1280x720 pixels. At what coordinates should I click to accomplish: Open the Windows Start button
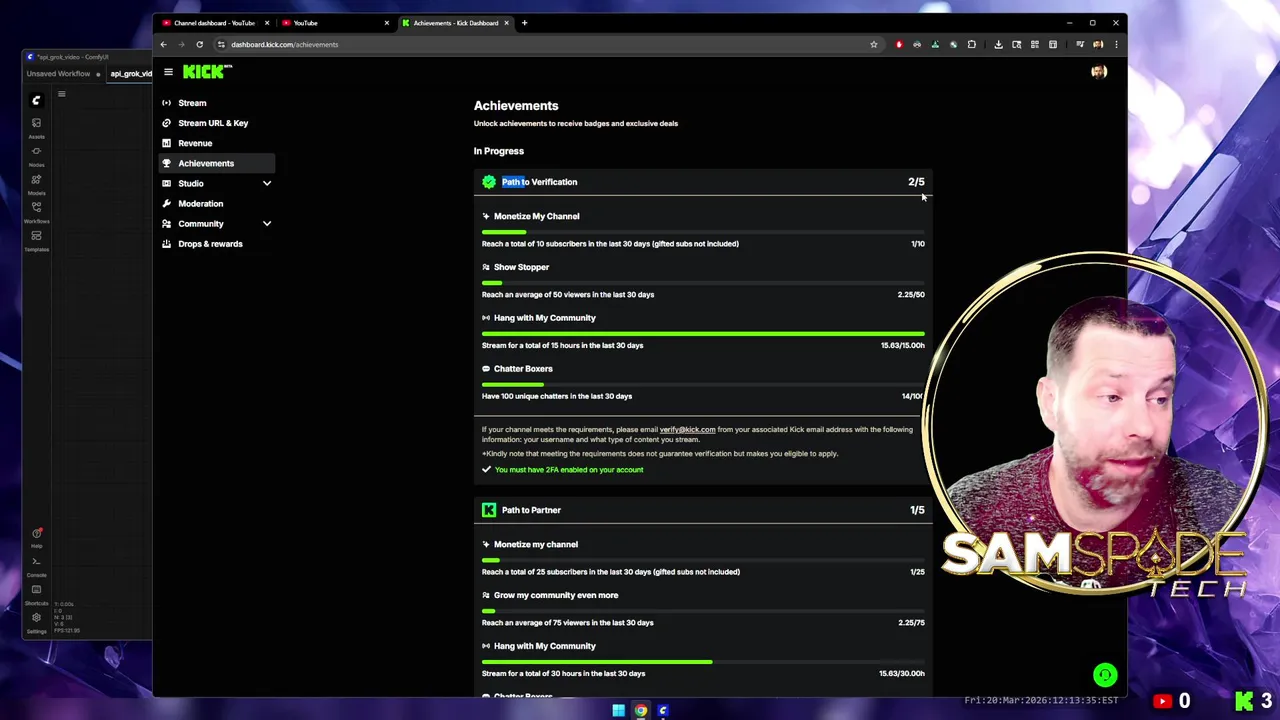coord(618,711)
